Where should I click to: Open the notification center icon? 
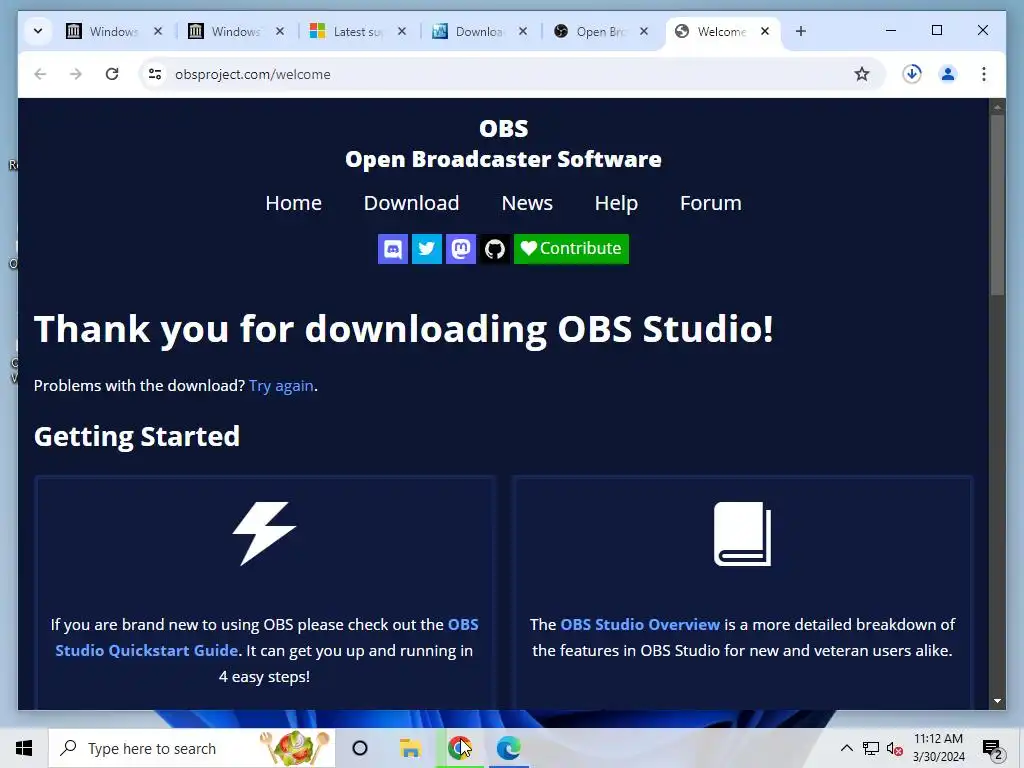[x=993, y=749]
